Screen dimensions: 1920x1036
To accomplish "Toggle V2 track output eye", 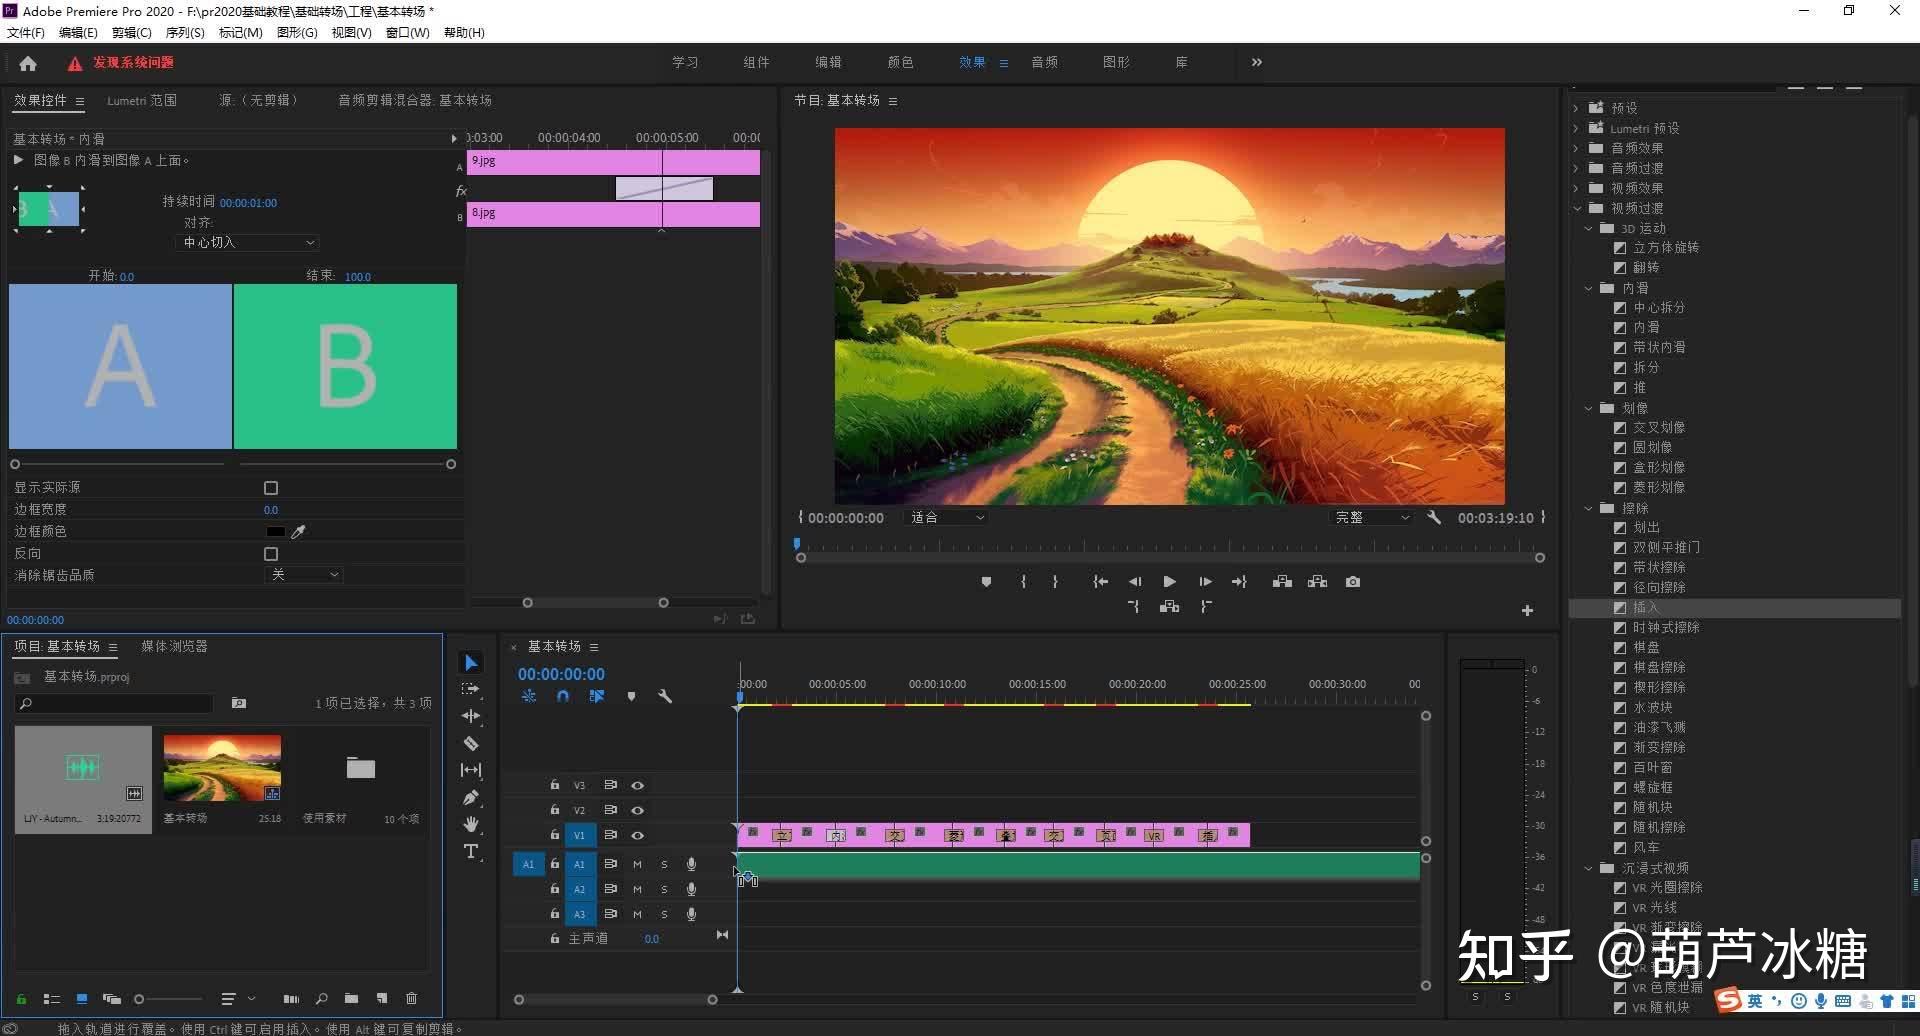I will coord(637,810).
